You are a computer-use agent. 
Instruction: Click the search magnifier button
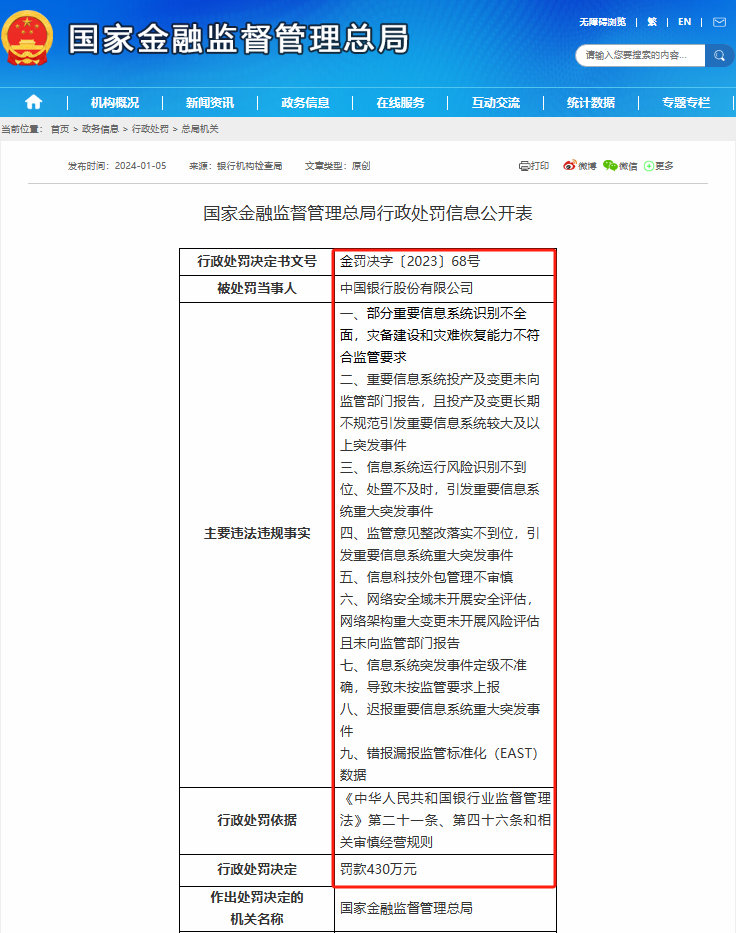coord(719,55)
